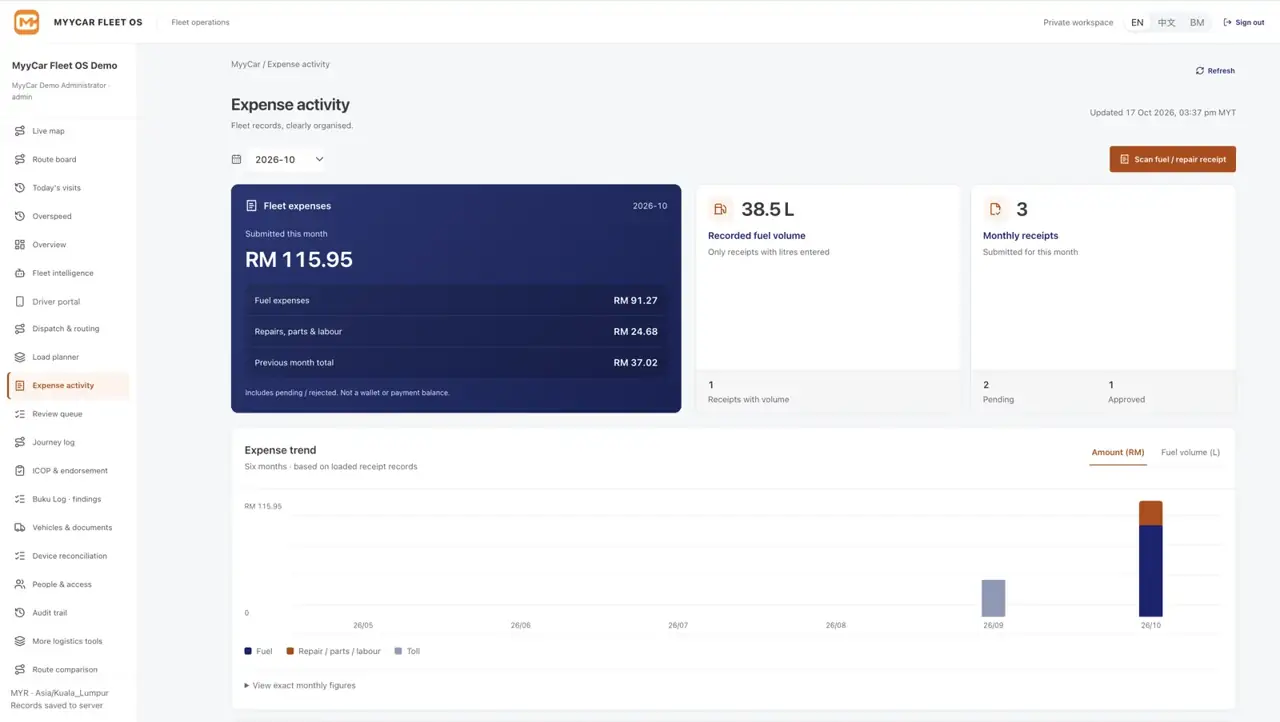The image size is (1280, 722).
Task: Switch language to EN
Action: 1137,23
